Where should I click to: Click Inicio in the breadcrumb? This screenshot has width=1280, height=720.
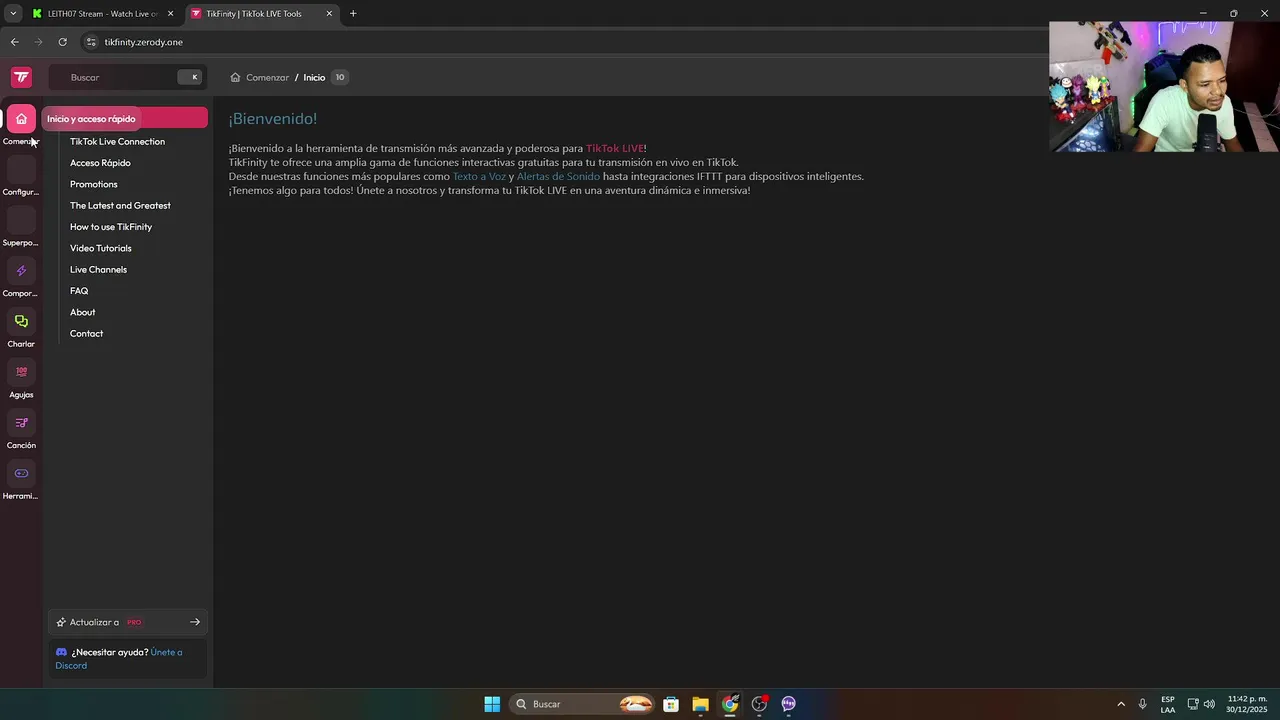(x=314, y=77)
